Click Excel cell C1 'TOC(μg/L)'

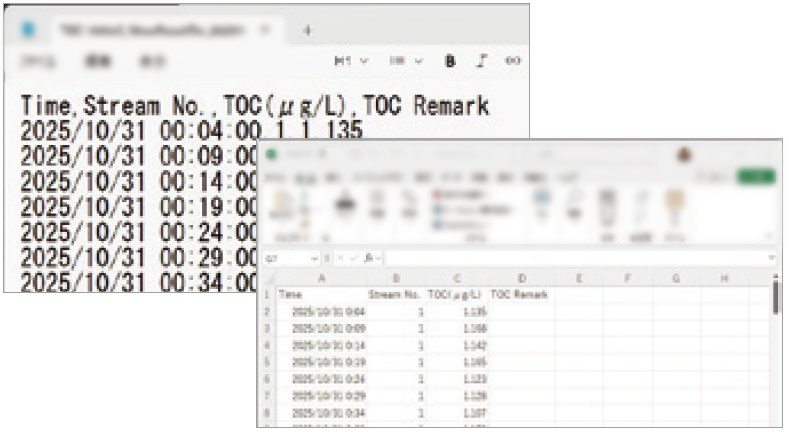pyautogui.click(x=456, y=294)
